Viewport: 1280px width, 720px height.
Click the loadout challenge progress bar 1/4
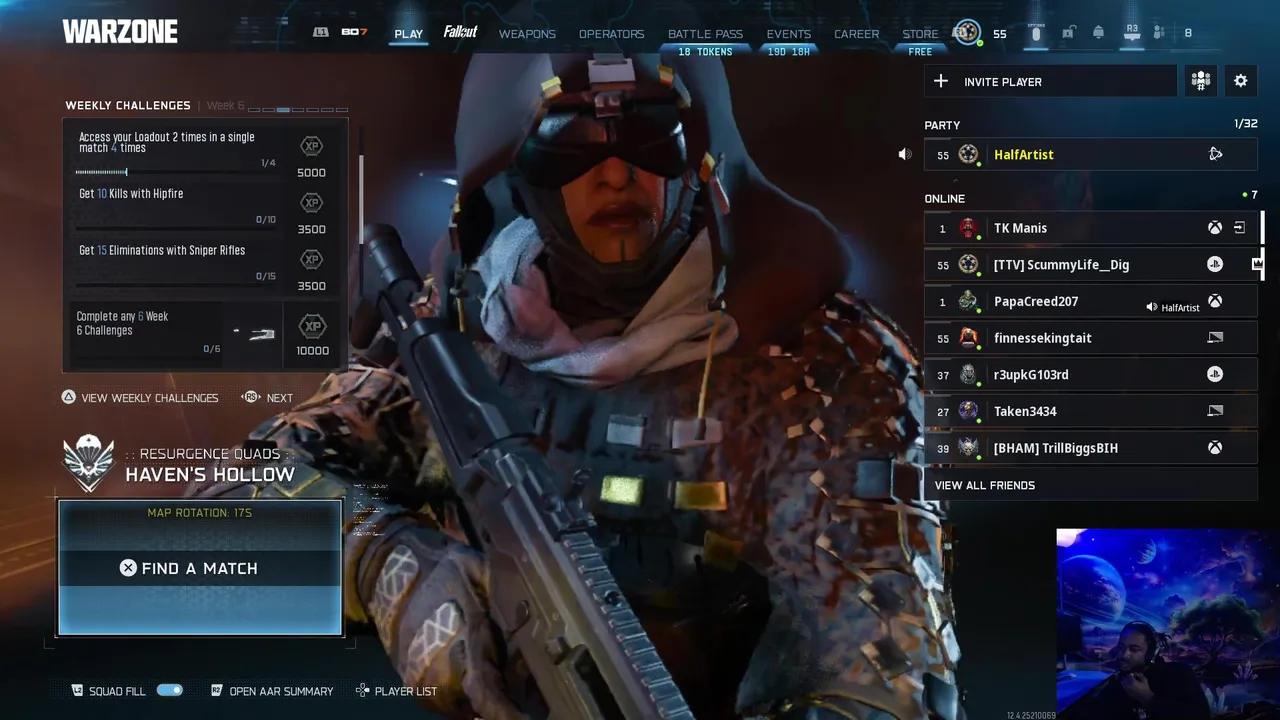pyautogui.click(x=175, y=172)
